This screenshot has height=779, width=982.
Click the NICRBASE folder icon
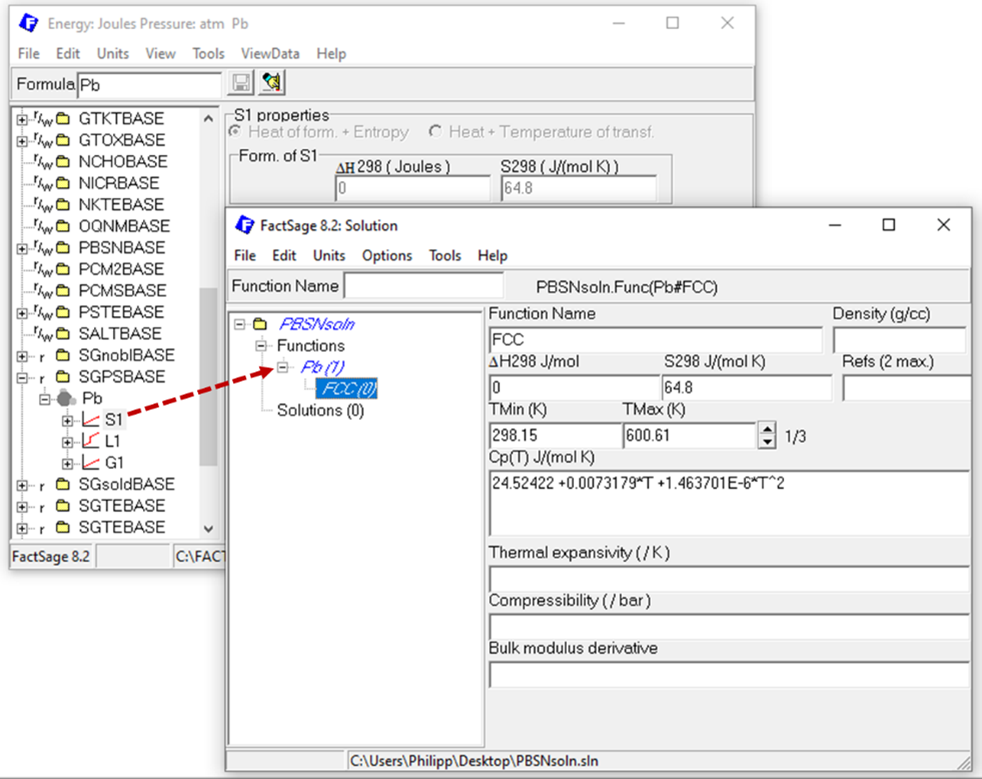(63, 183)
